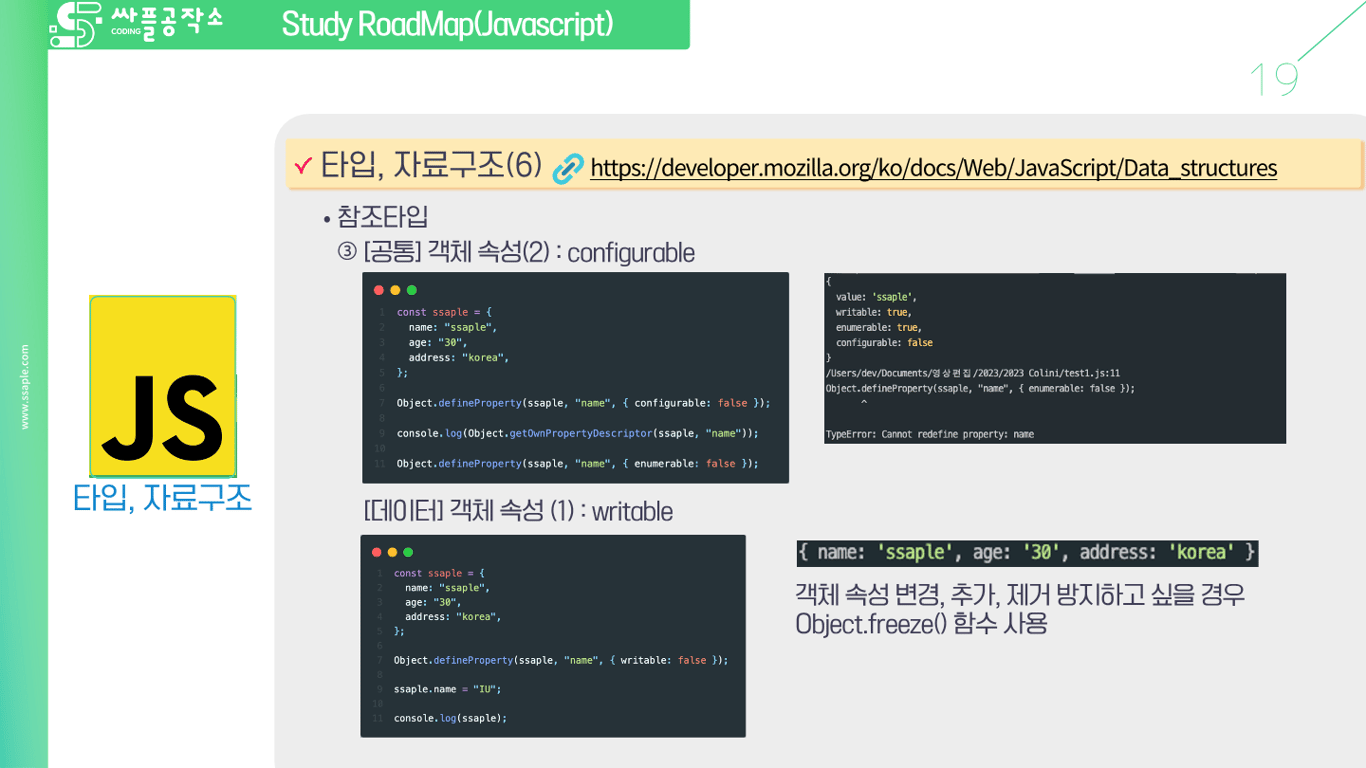
Task: Collapse the [데이터] 객체 속성 (1) writable section
Action: (x=519, y=511)
